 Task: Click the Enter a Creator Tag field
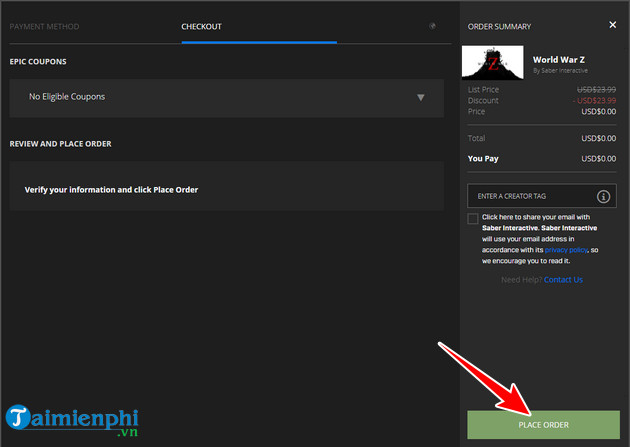tap(541, 196)
